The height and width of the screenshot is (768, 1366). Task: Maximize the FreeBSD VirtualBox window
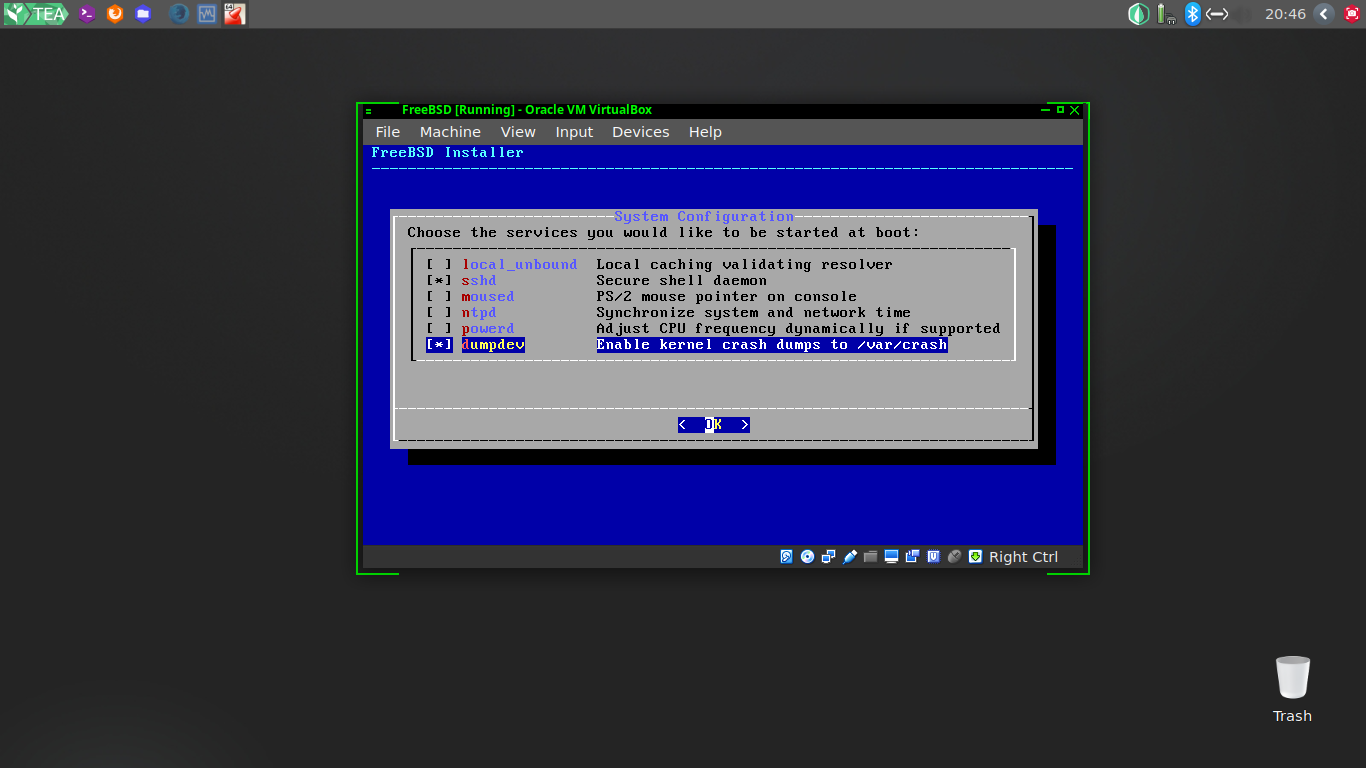click(x=1060, y=110)
